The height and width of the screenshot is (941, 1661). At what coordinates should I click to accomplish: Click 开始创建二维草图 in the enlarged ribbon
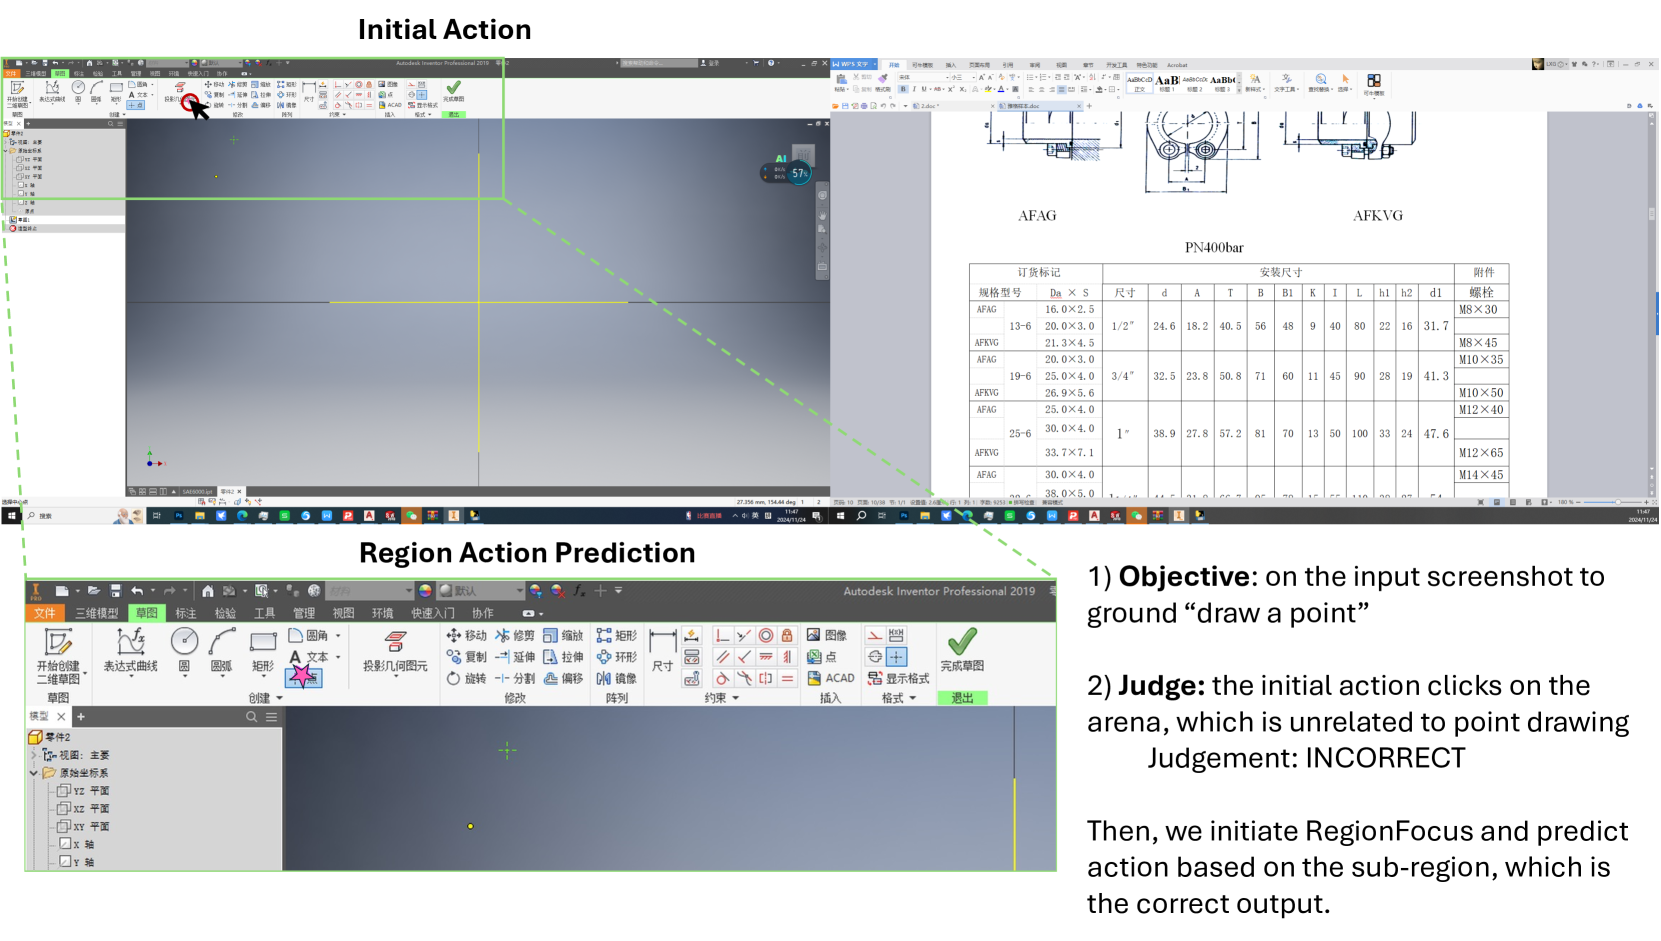(58, 656)
